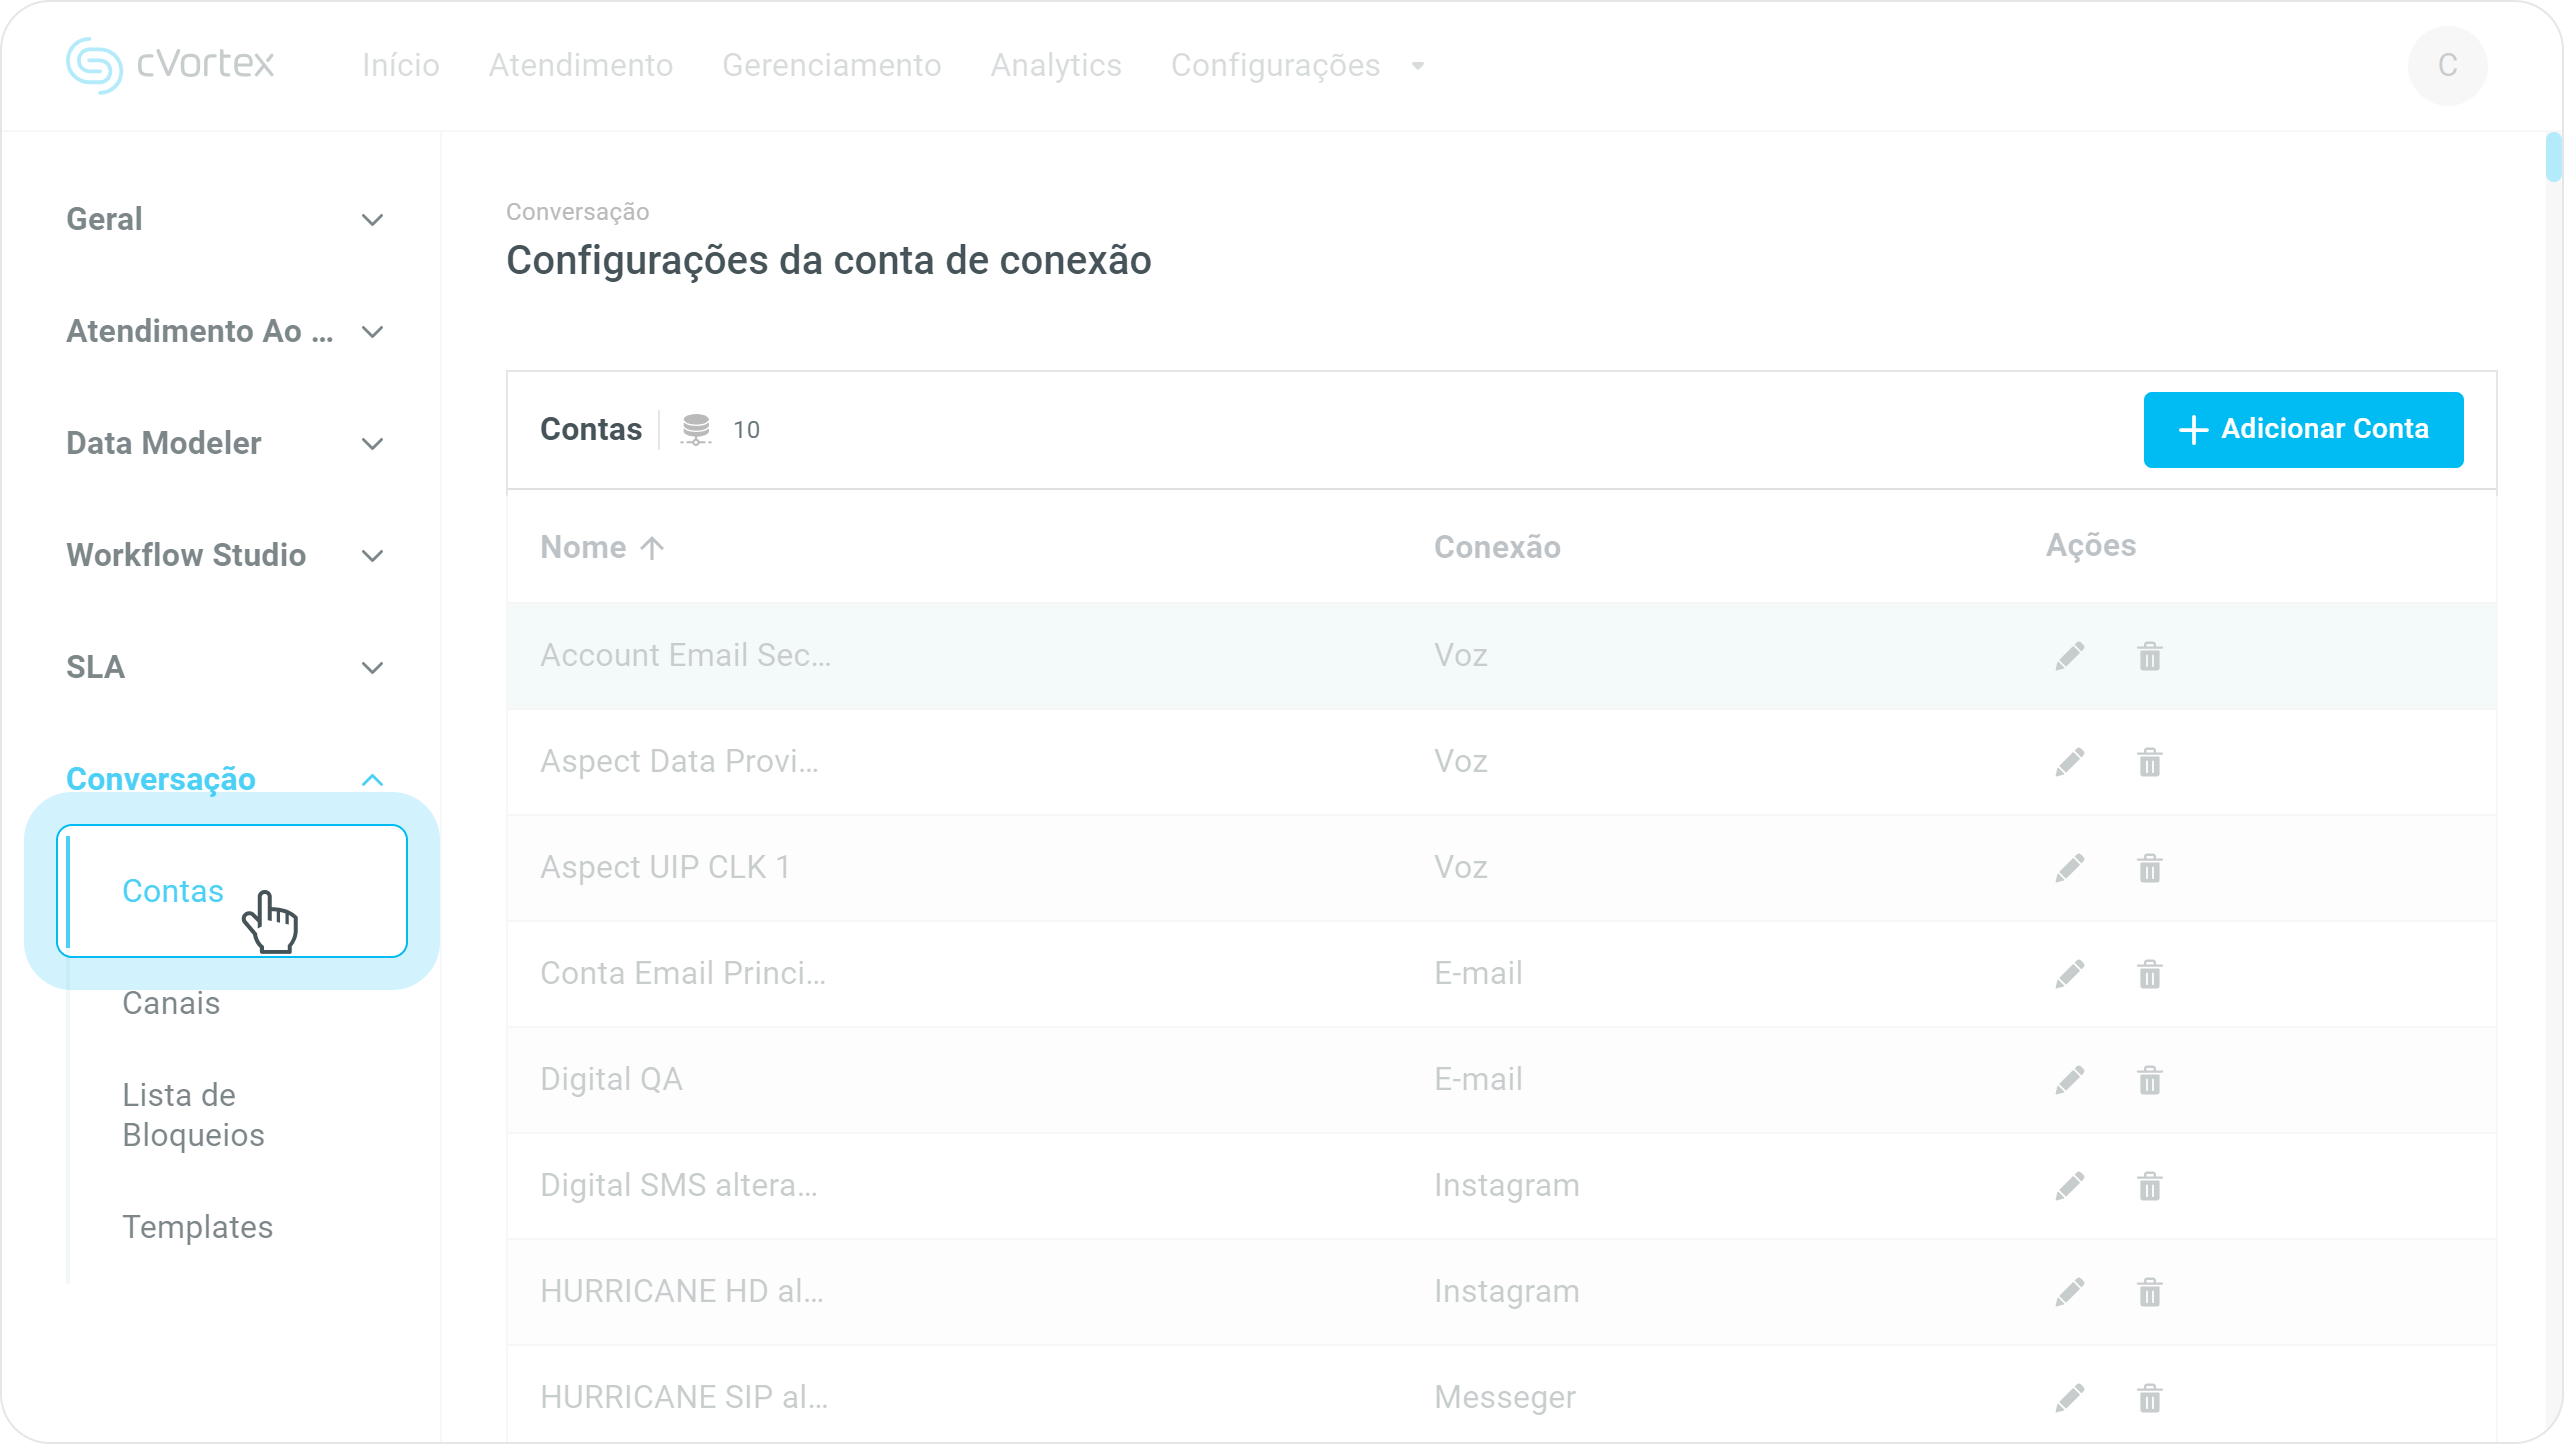This screenshot has width=2564, height=1444.
Task: Edit the HURRICANE HD account
Action: point(2069,1292)
